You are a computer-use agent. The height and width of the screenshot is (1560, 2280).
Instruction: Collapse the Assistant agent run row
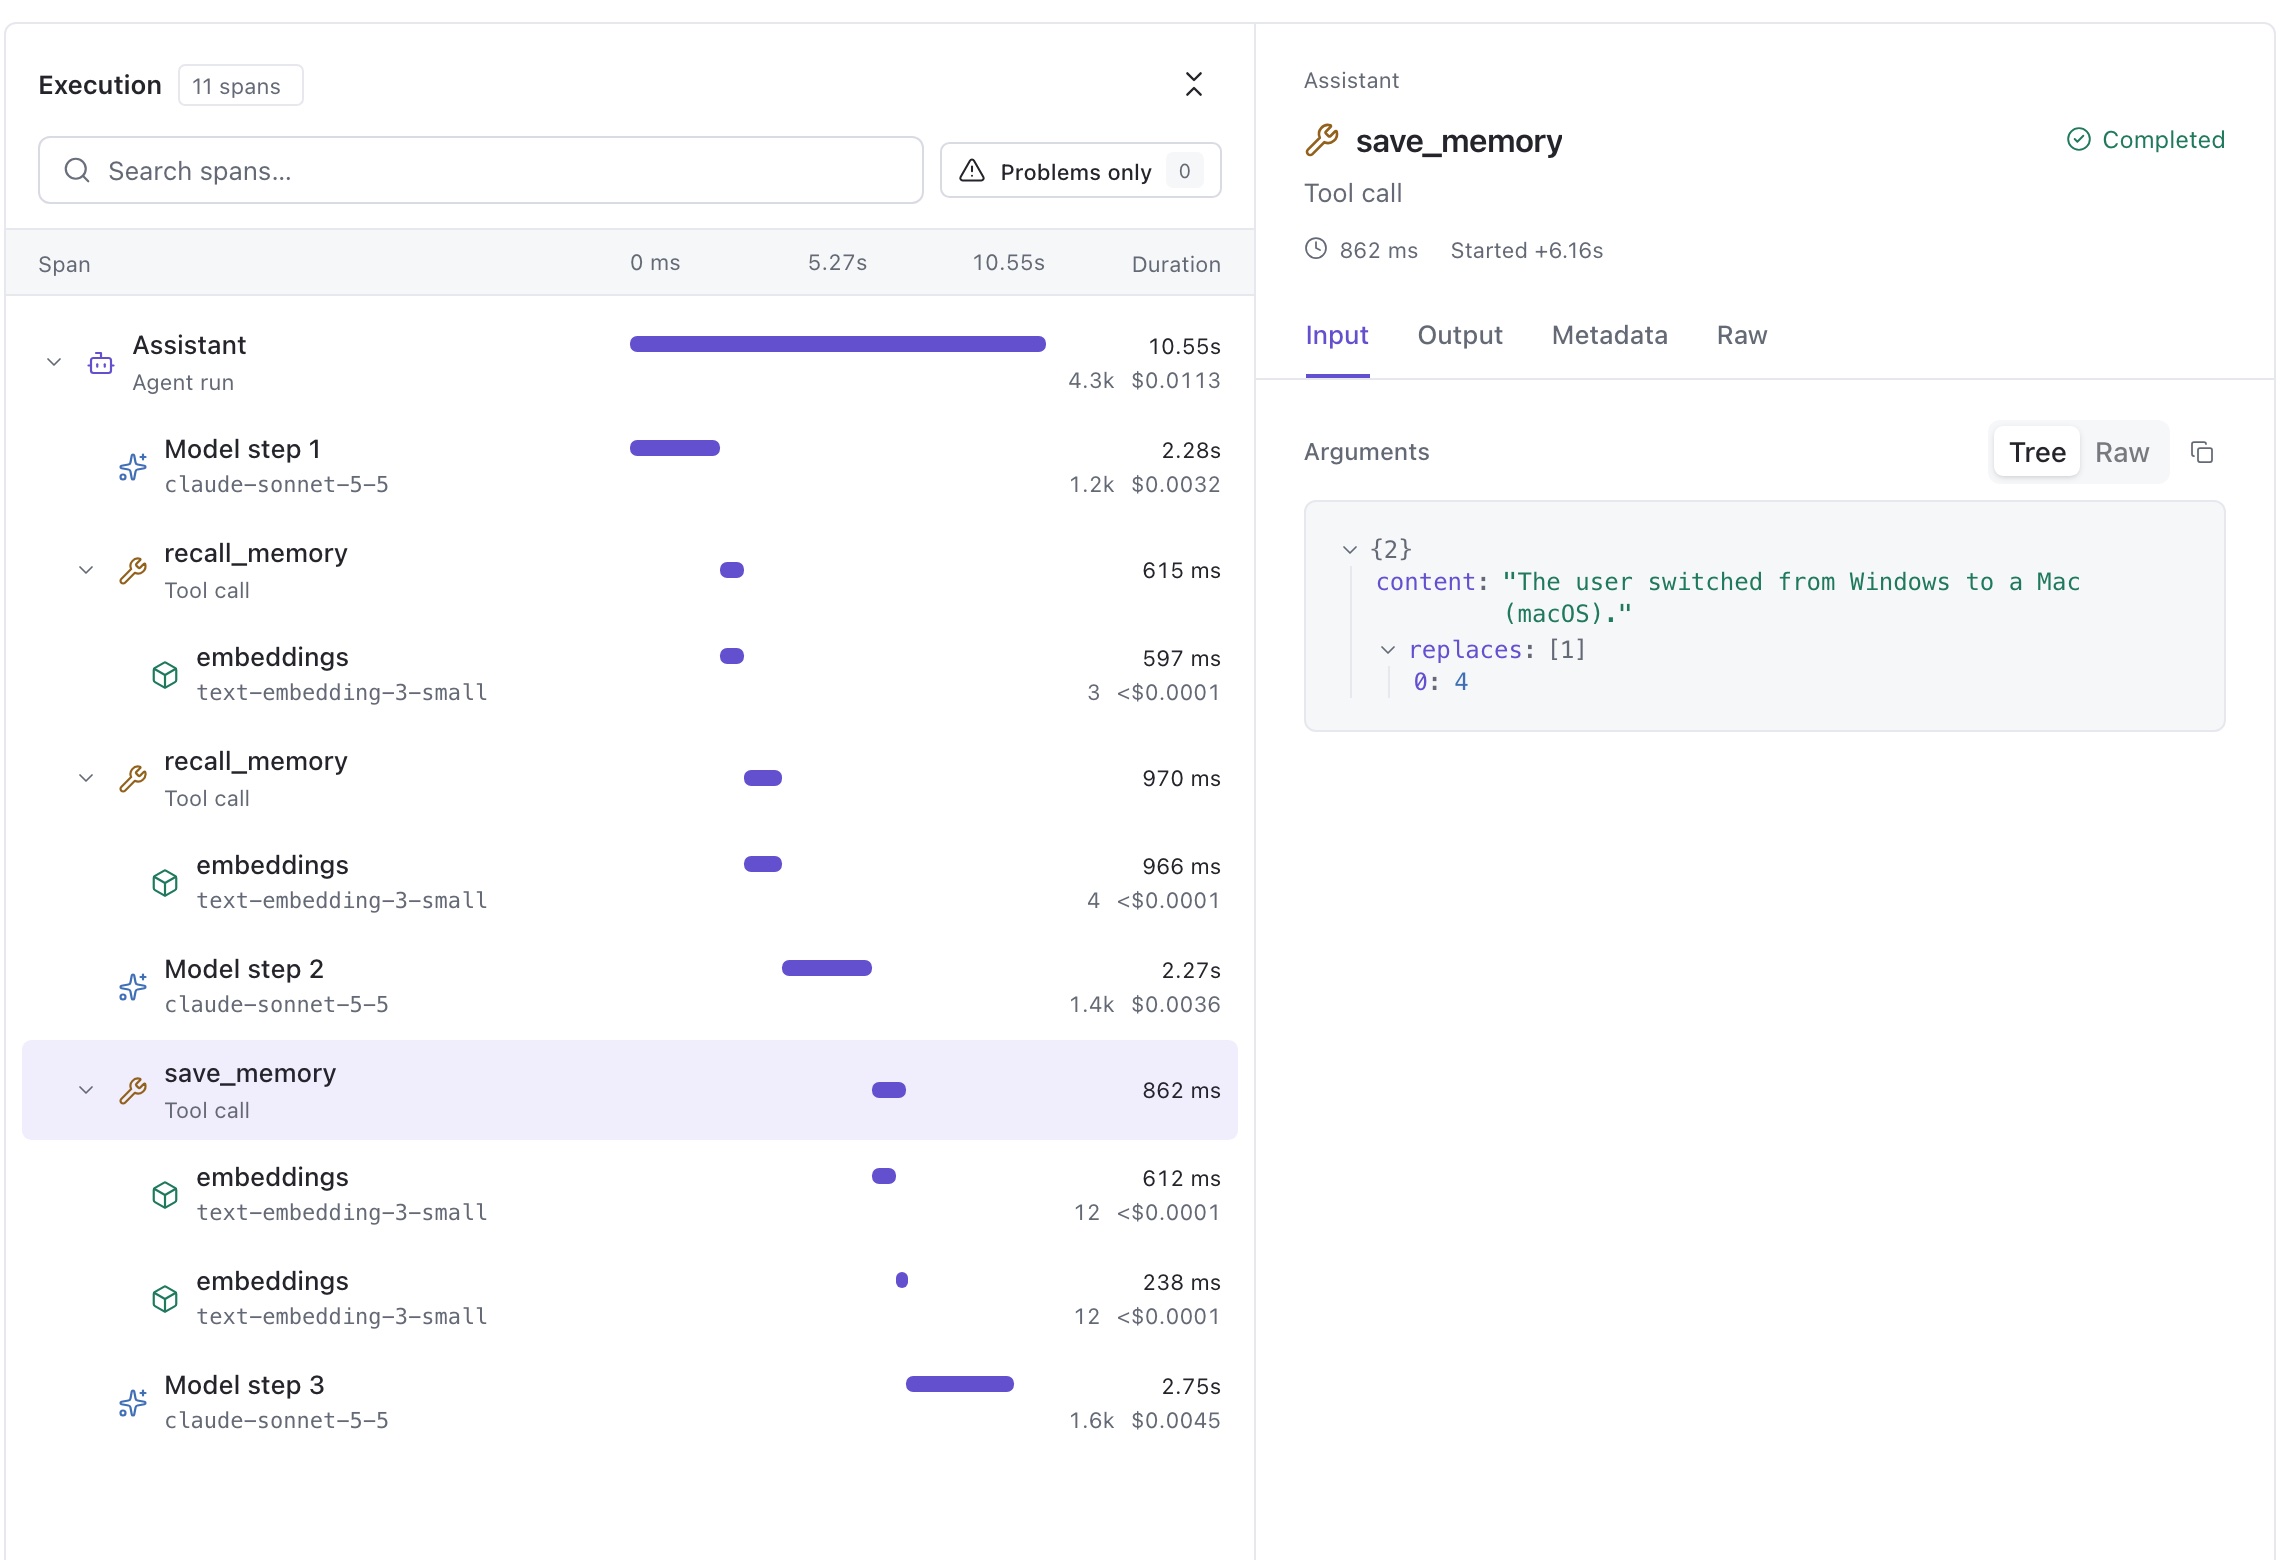click(x=54, y=362)
